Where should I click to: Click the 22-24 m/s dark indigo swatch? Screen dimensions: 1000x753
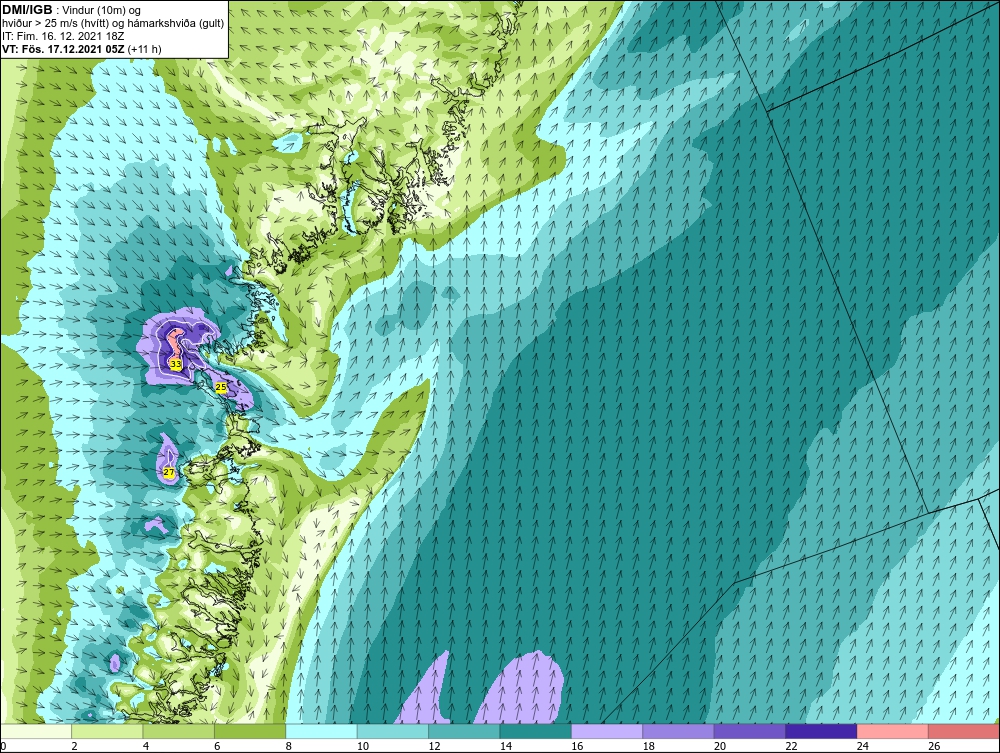[x=822, y=731]
